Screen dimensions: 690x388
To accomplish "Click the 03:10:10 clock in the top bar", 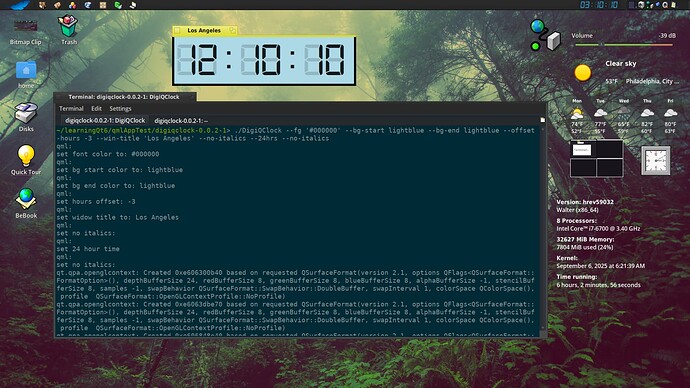I will click(599, 5).
